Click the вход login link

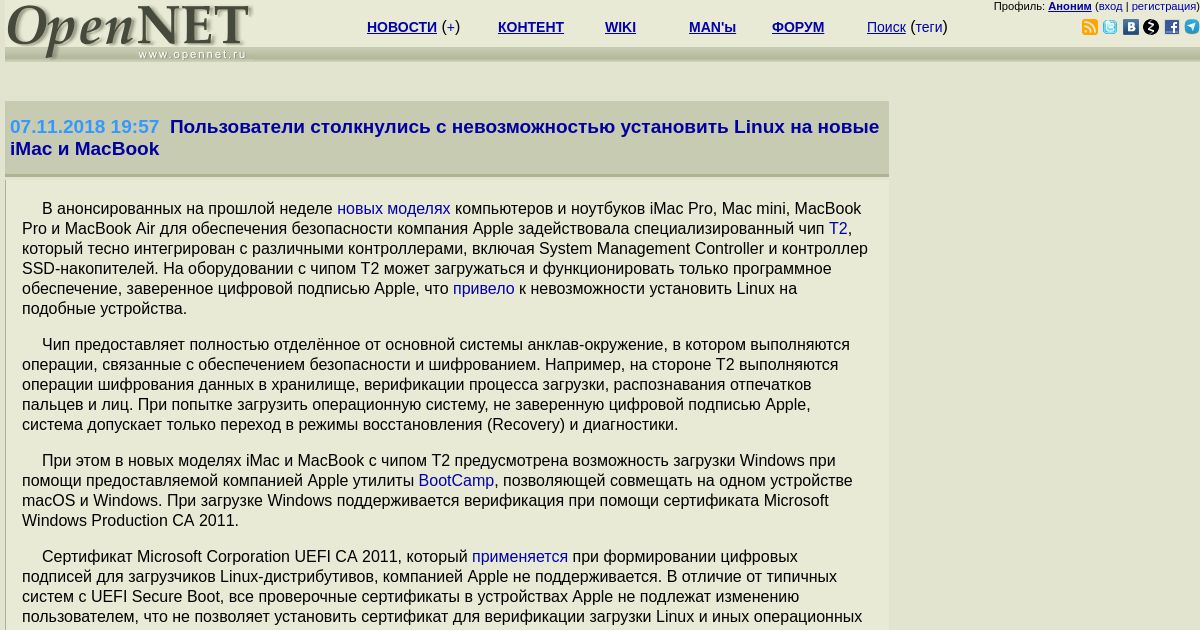[1111, 6]
